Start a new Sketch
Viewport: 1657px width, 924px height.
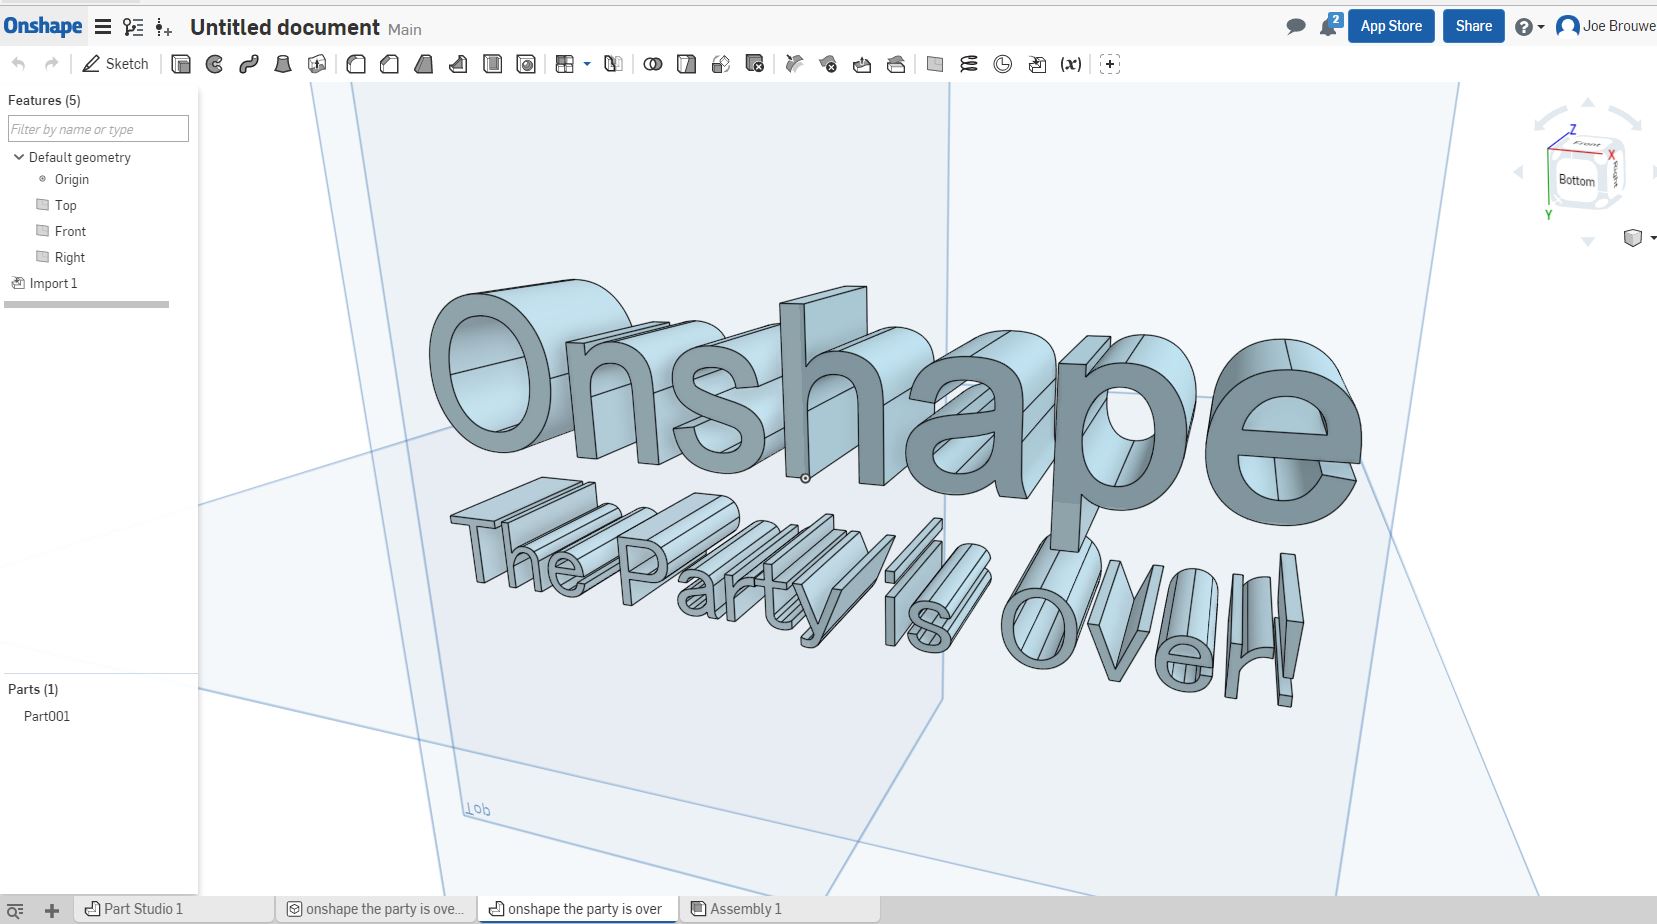point(115,64)
